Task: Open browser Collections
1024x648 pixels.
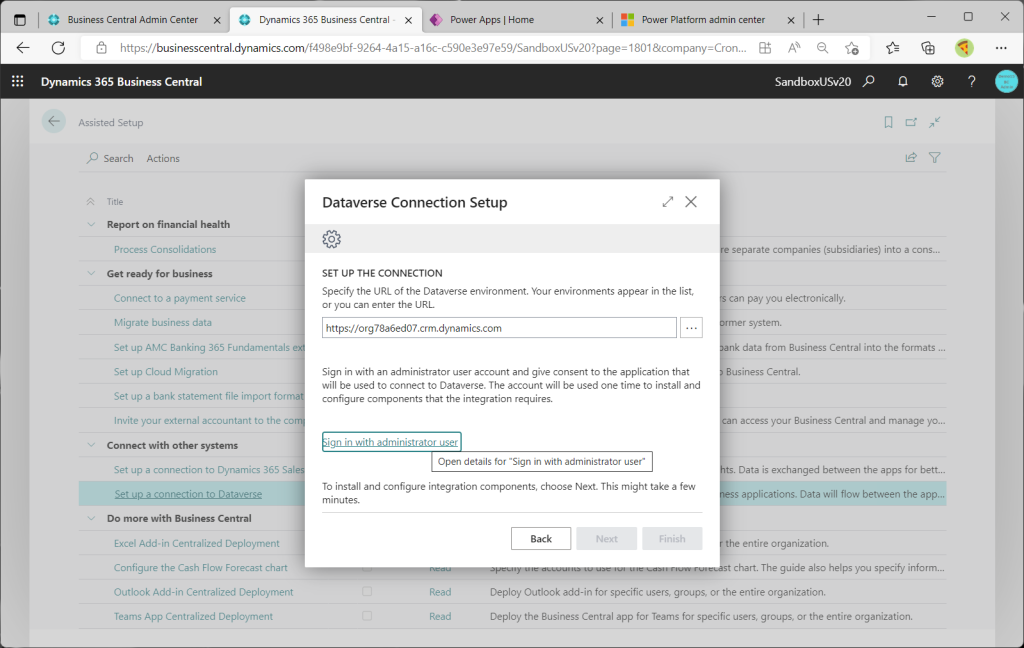Action: (x=928, y=48)
